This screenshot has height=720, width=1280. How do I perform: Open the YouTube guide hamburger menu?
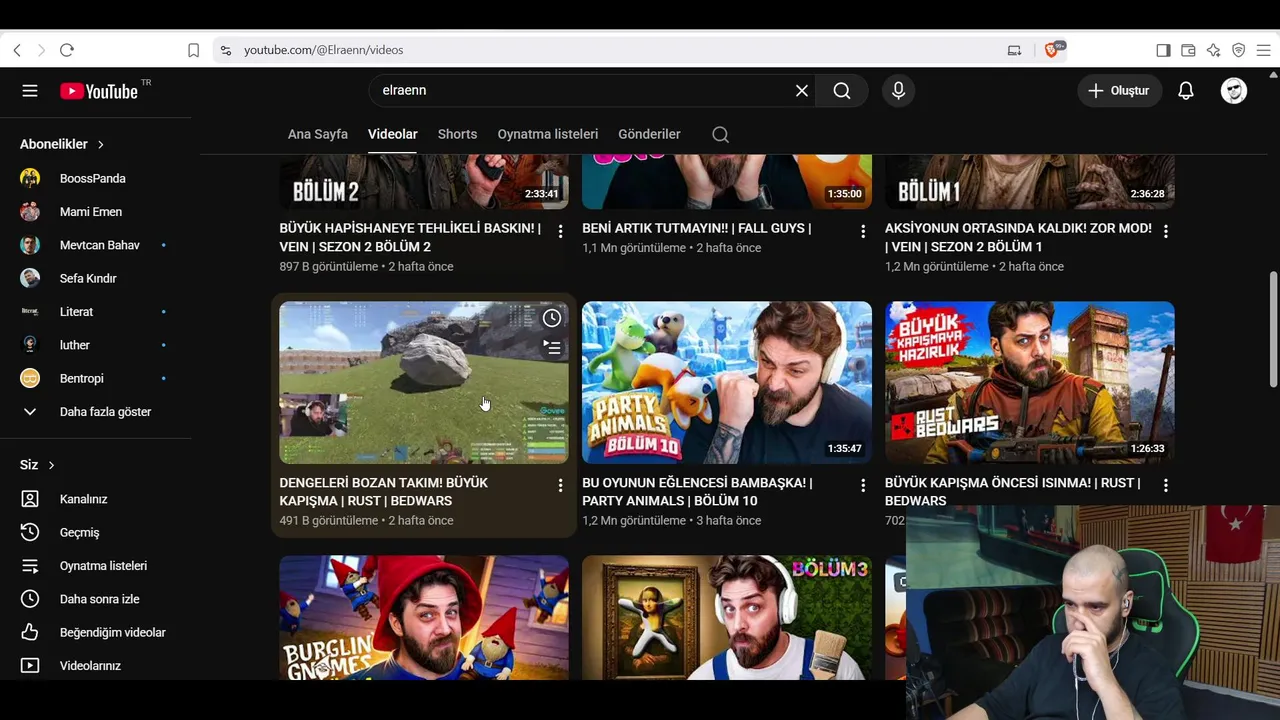coord(30,91)
